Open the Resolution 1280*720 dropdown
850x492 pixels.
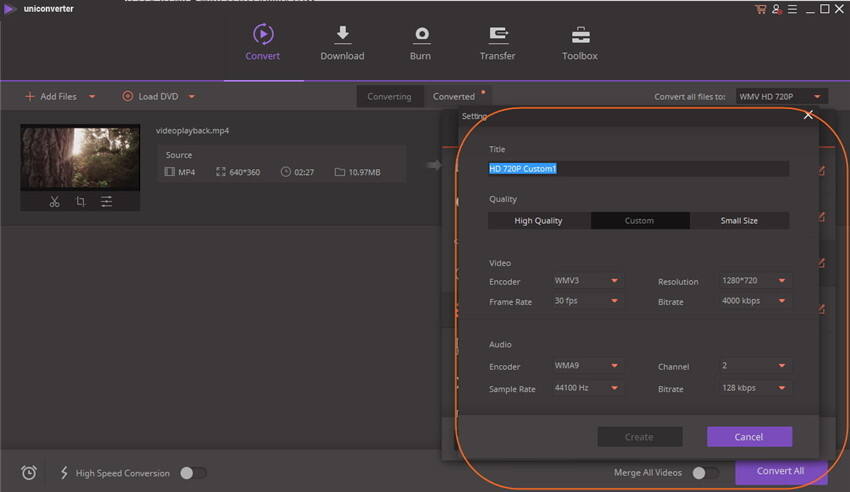pos(754,281)
